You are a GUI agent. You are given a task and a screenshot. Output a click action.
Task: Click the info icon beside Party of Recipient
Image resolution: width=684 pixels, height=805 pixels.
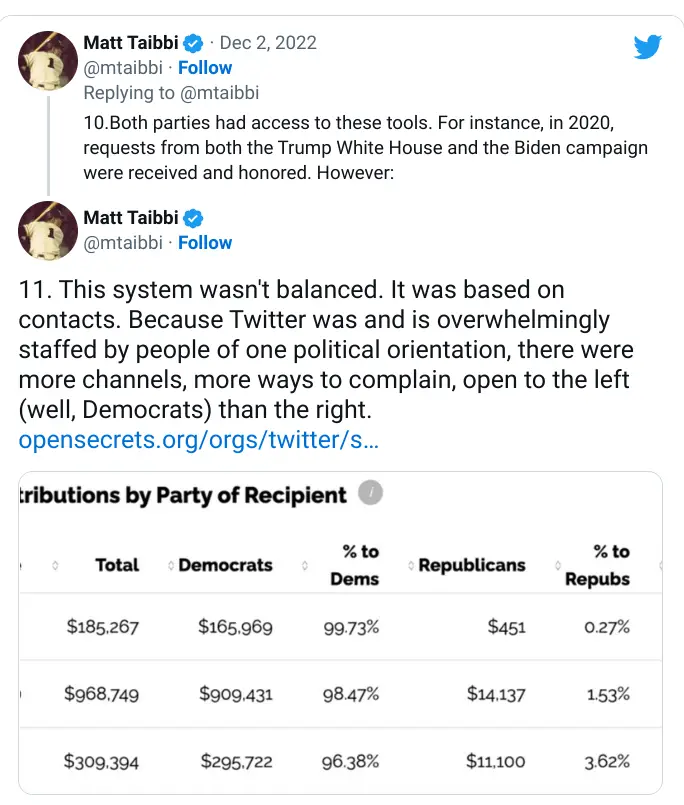point(370,493)
